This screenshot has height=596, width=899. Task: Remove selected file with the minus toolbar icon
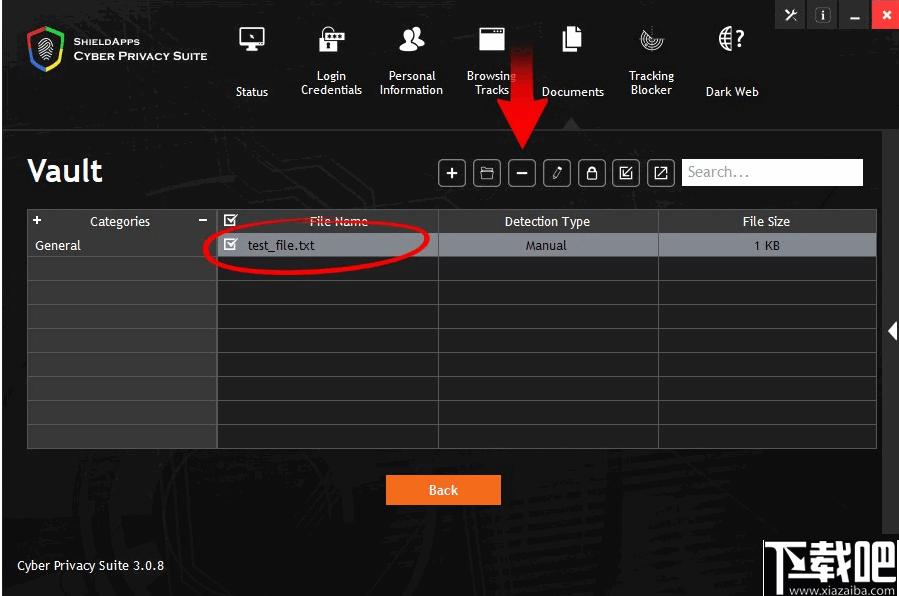(x=522, y=172)
